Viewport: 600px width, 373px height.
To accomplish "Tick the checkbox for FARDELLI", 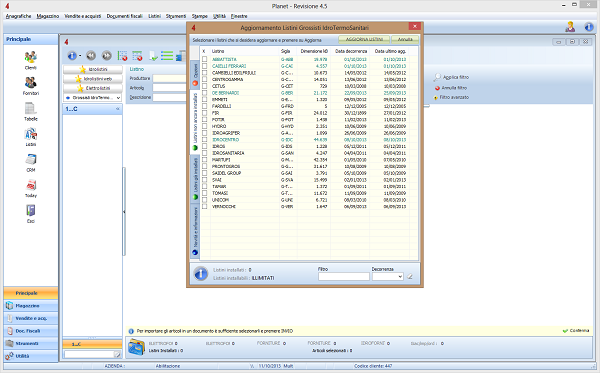I will tap(205, 106).
